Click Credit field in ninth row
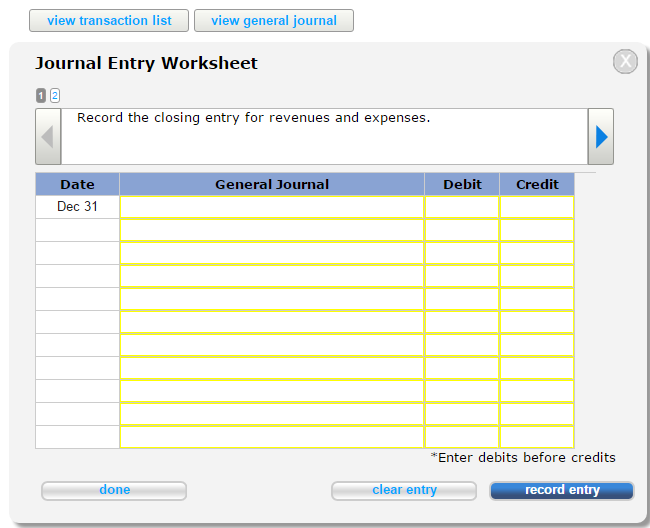Viewport: 650px width, 528px height. (537, 391)
